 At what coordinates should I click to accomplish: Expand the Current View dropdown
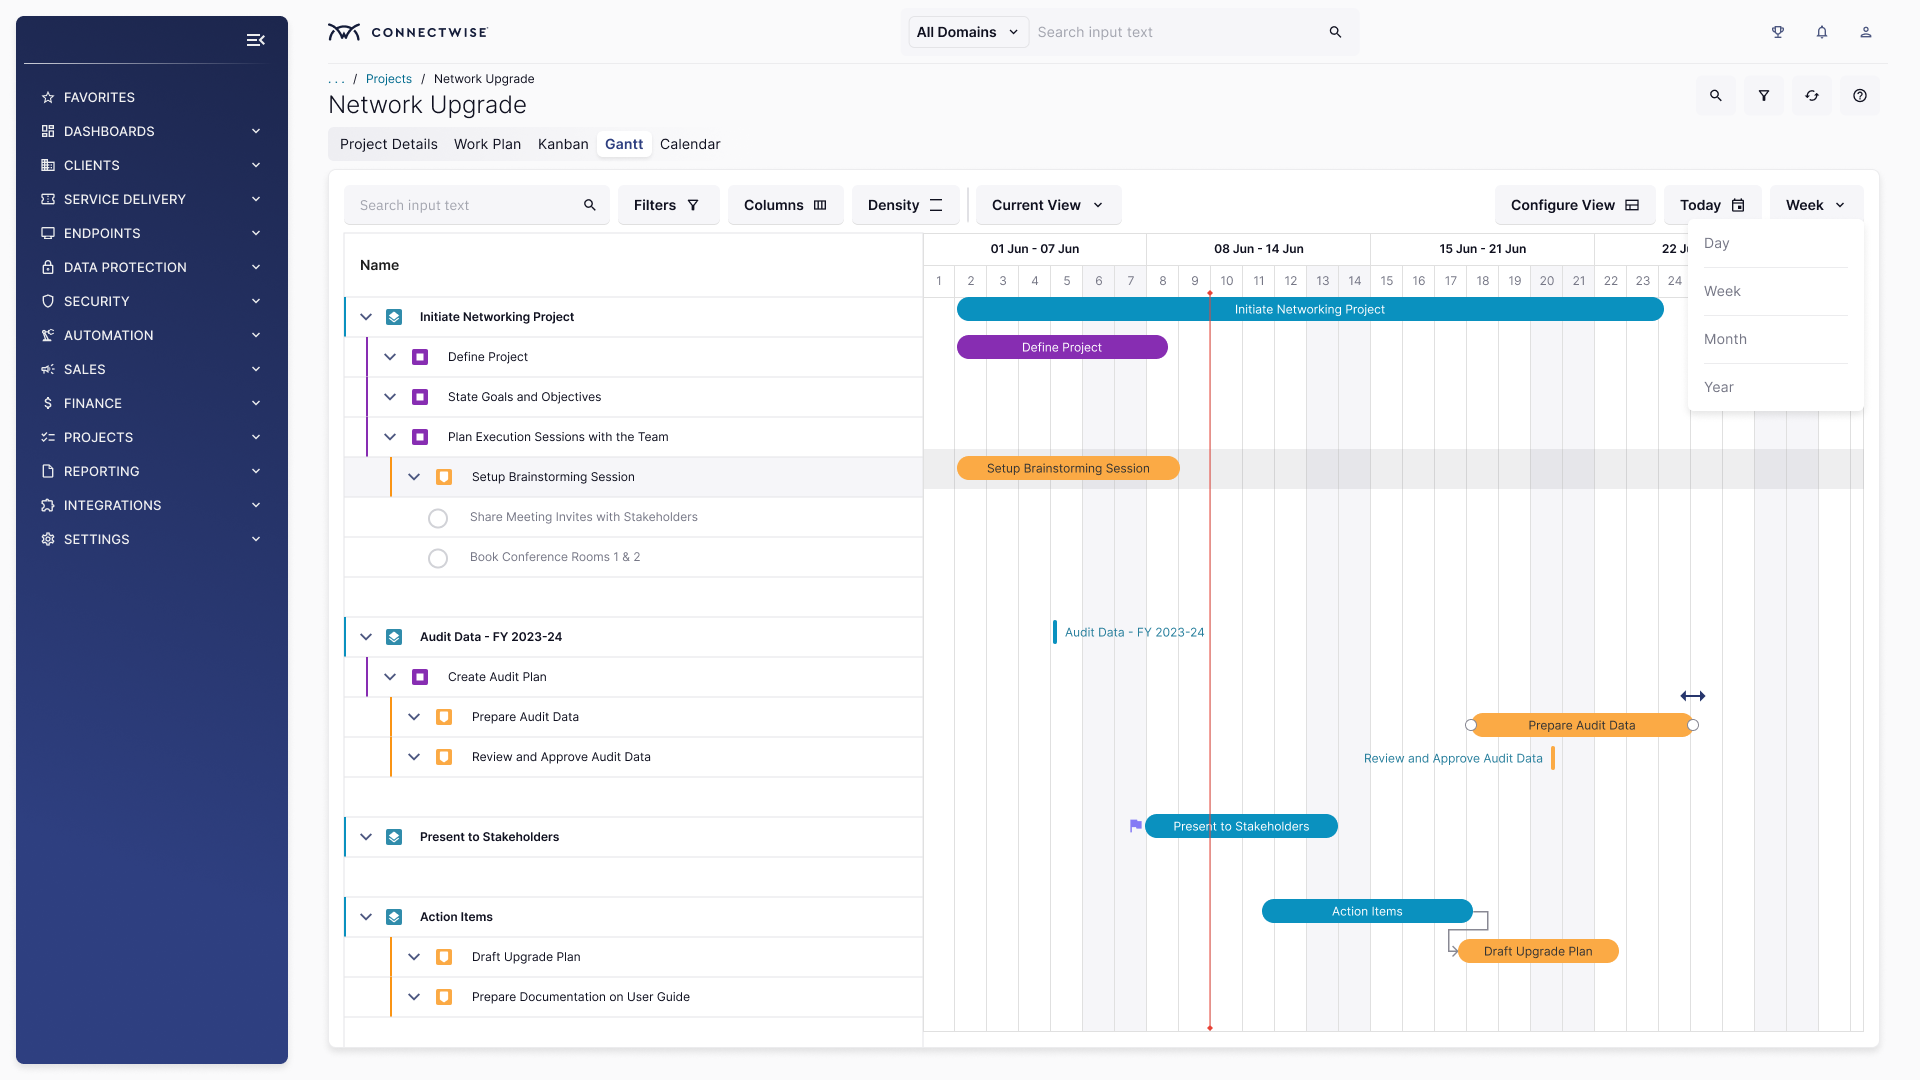[x=1047, y=205]
